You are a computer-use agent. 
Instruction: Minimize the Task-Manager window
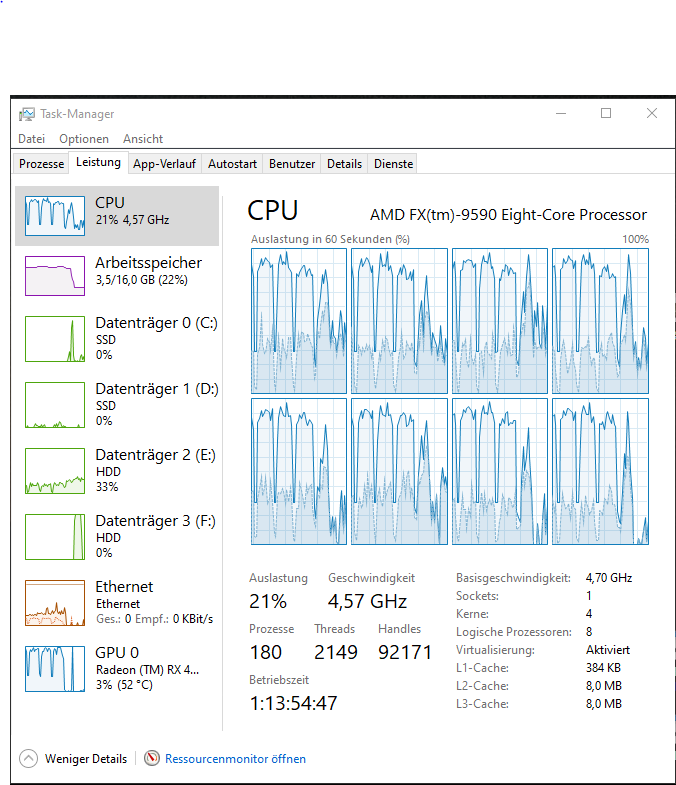click(561, 113)
